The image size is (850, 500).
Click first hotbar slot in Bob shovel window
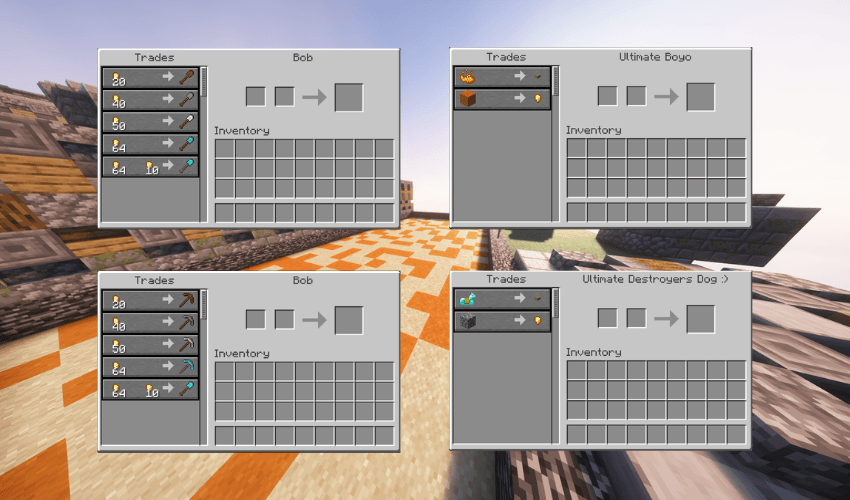225,213
